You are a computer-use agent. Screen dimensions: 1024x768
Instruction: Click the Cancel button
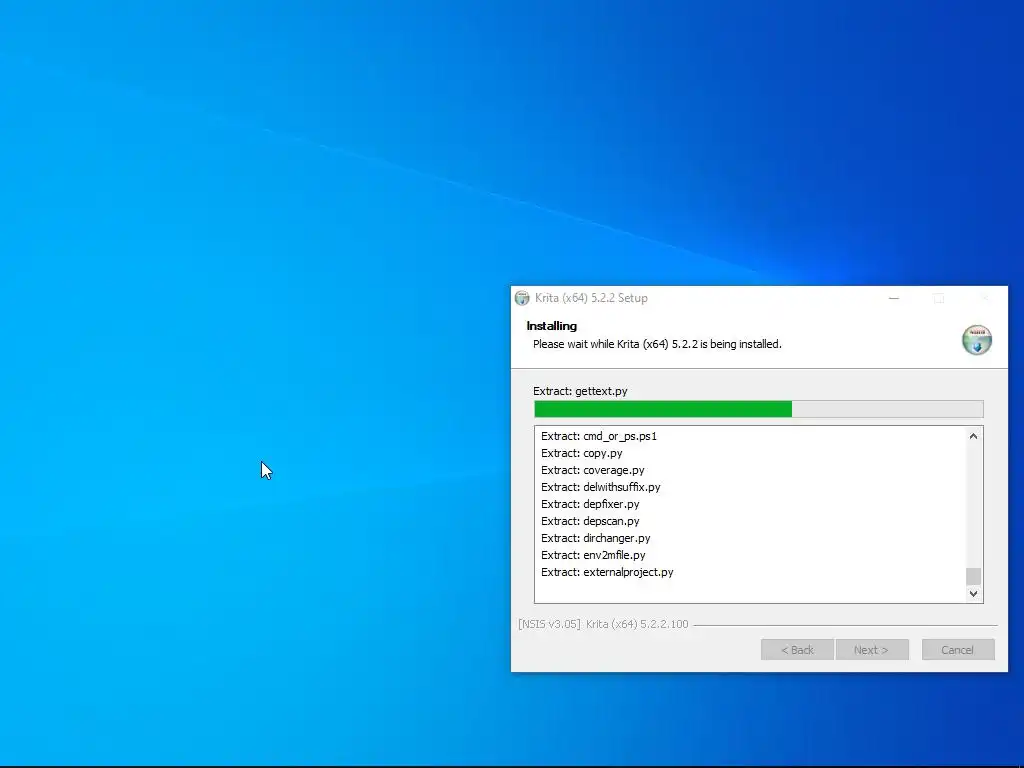click(x=958, y=650)
